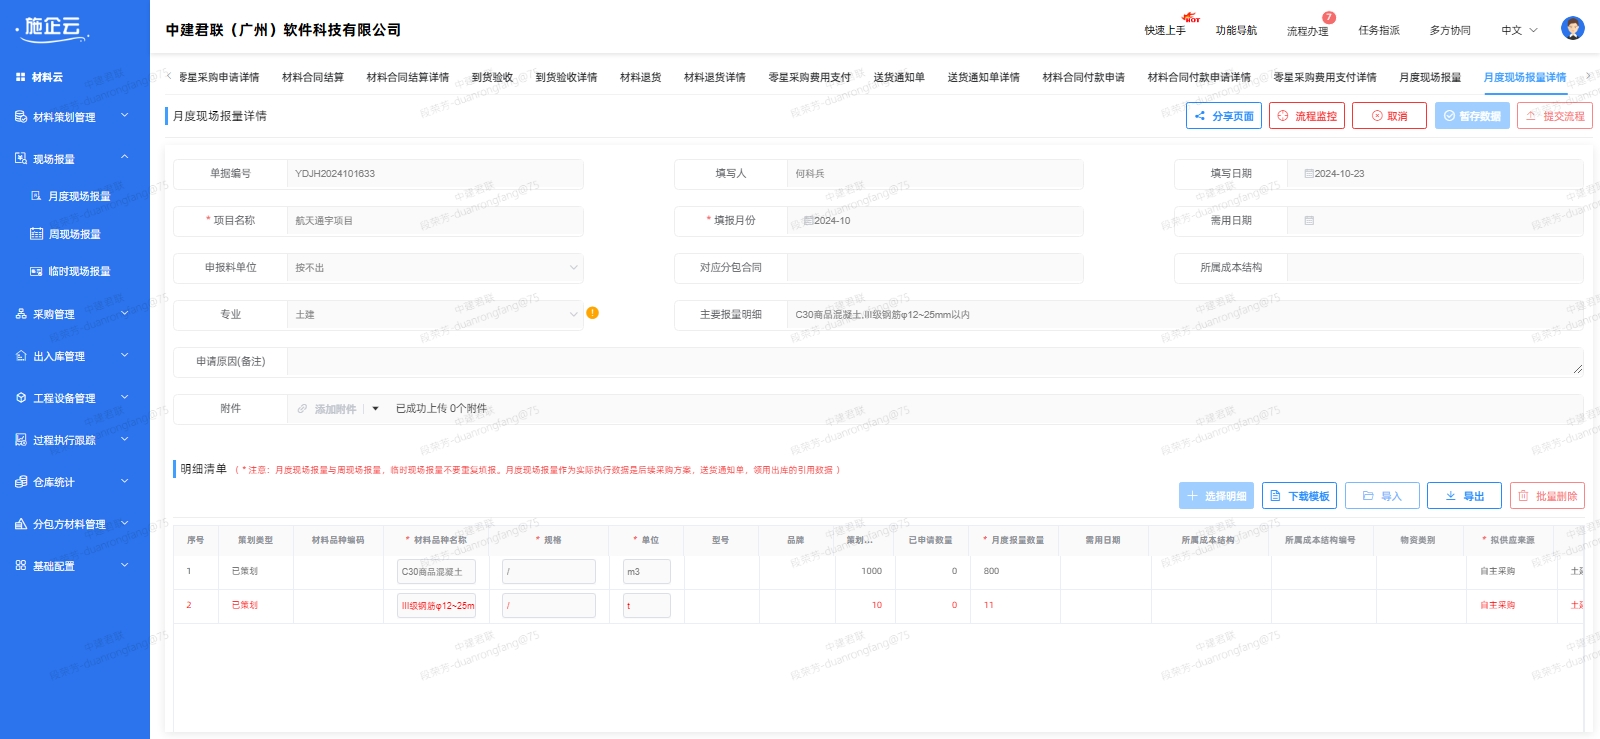Click the 分享页面 button

pyautogui.click(x=1224, y=116)
